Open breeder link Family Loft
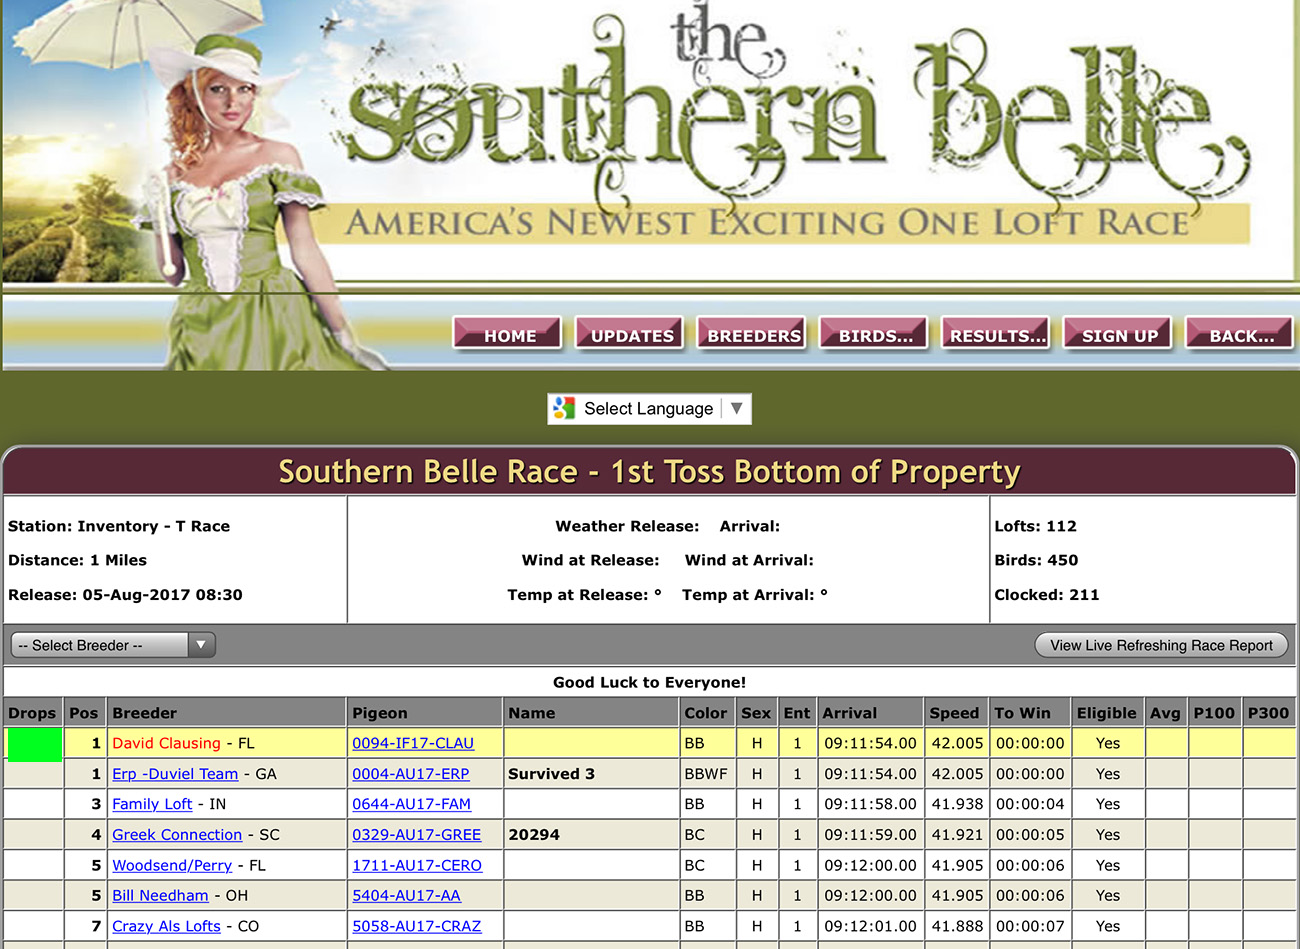Screen dimensions: 1300x949 point(152,804)
